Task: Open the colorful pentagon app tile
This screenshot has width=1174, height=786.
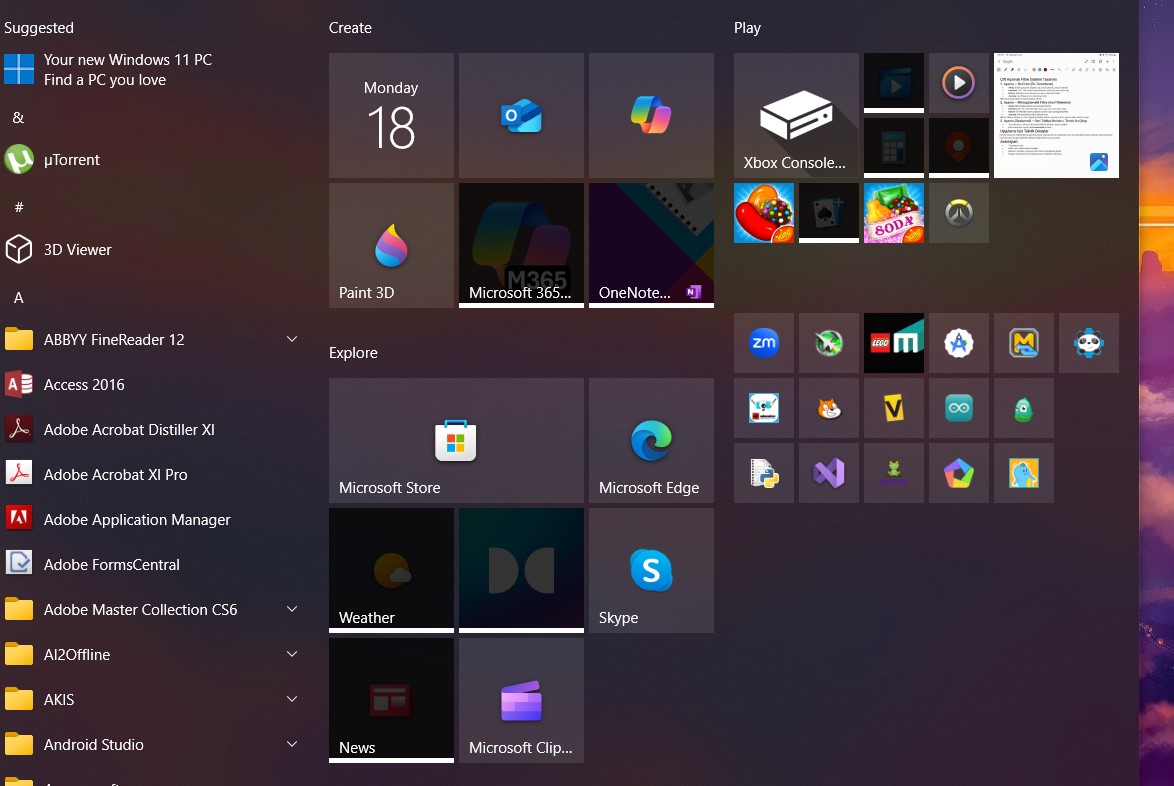Action: (x=959, y=473)
